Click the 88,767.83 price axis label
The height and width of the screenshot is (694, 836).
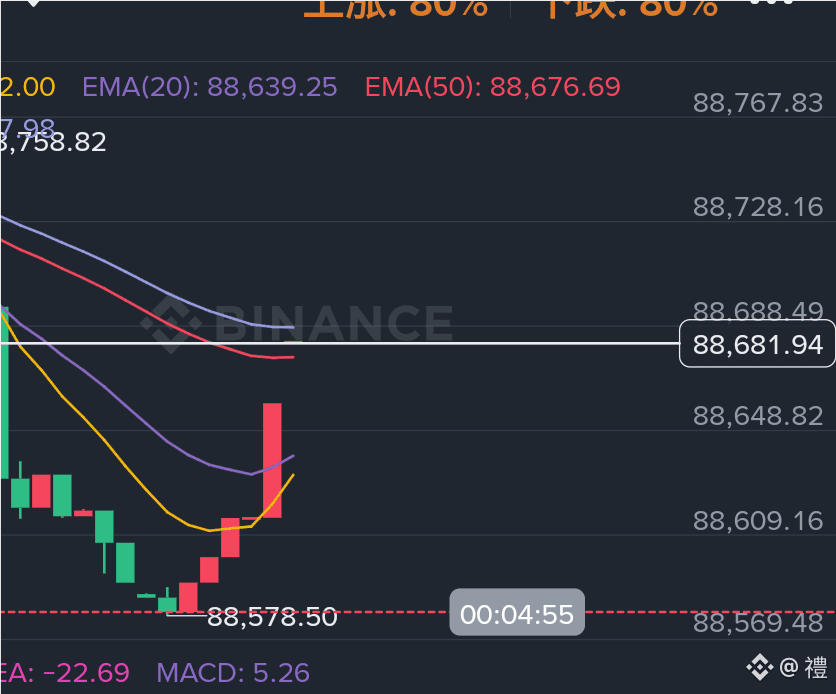click(x=758, y=103)
